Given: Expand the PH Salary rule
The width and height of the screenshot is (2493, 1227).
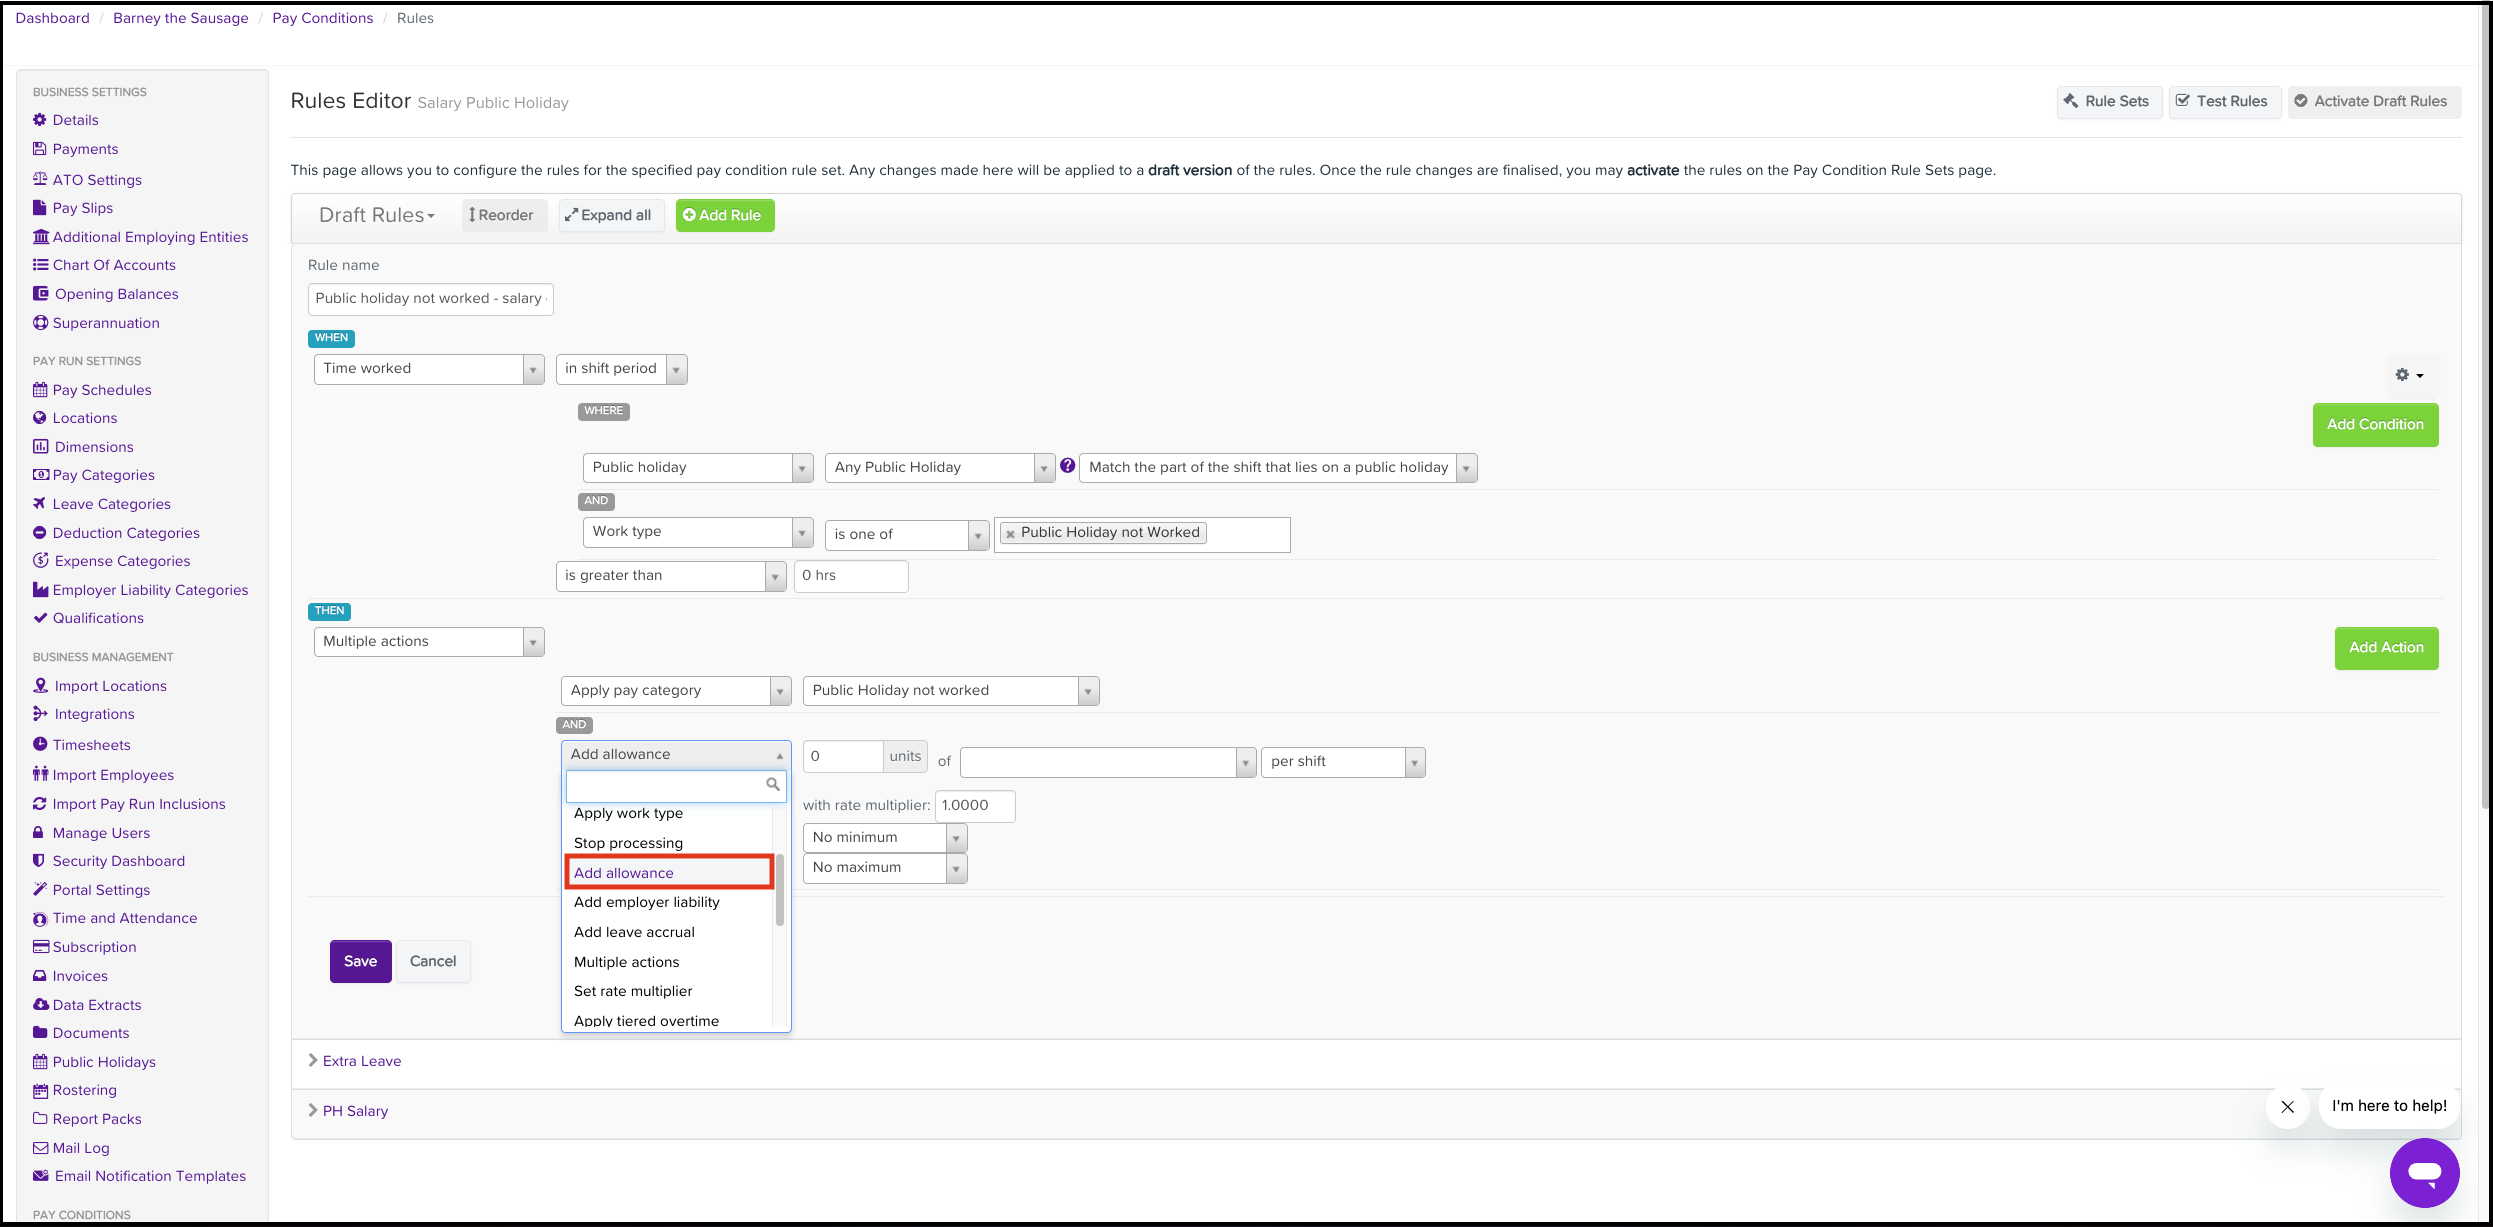Looking at the screenshot, I should [x=355, y=1111].
